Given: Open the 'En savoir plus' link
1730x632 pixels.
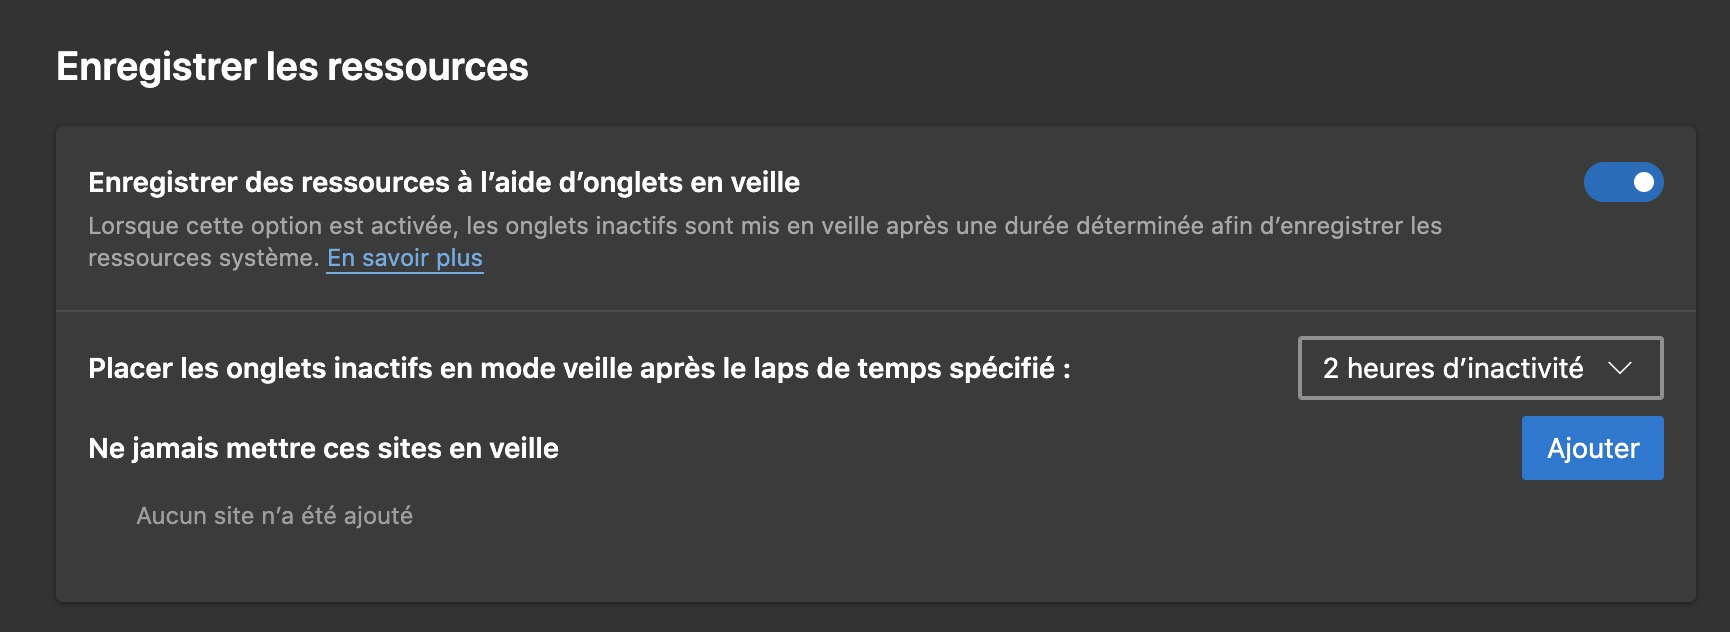Looking at the screenshot, I should tap(405, 258).
